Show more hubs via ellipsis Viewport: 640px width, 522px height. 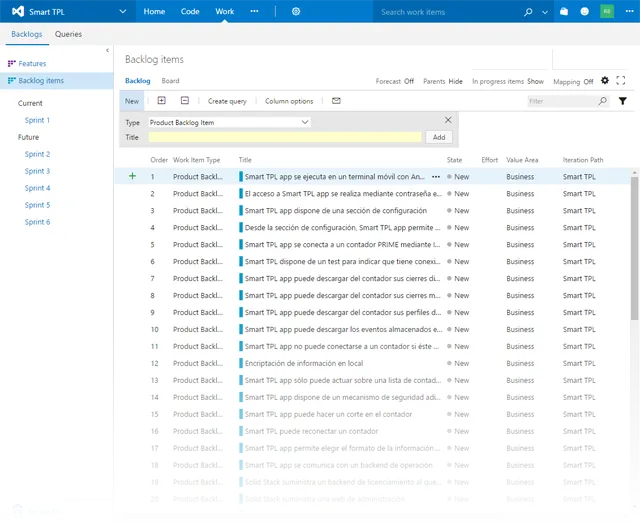(254, 11)
